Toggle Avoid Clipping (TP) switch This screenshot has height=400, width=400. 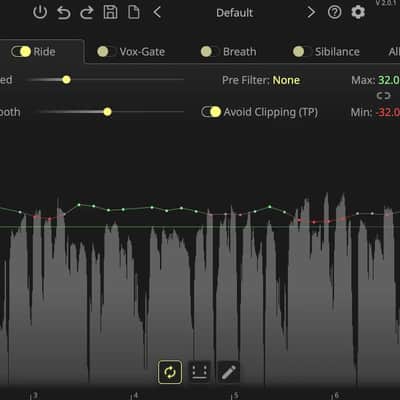[211, 112]
